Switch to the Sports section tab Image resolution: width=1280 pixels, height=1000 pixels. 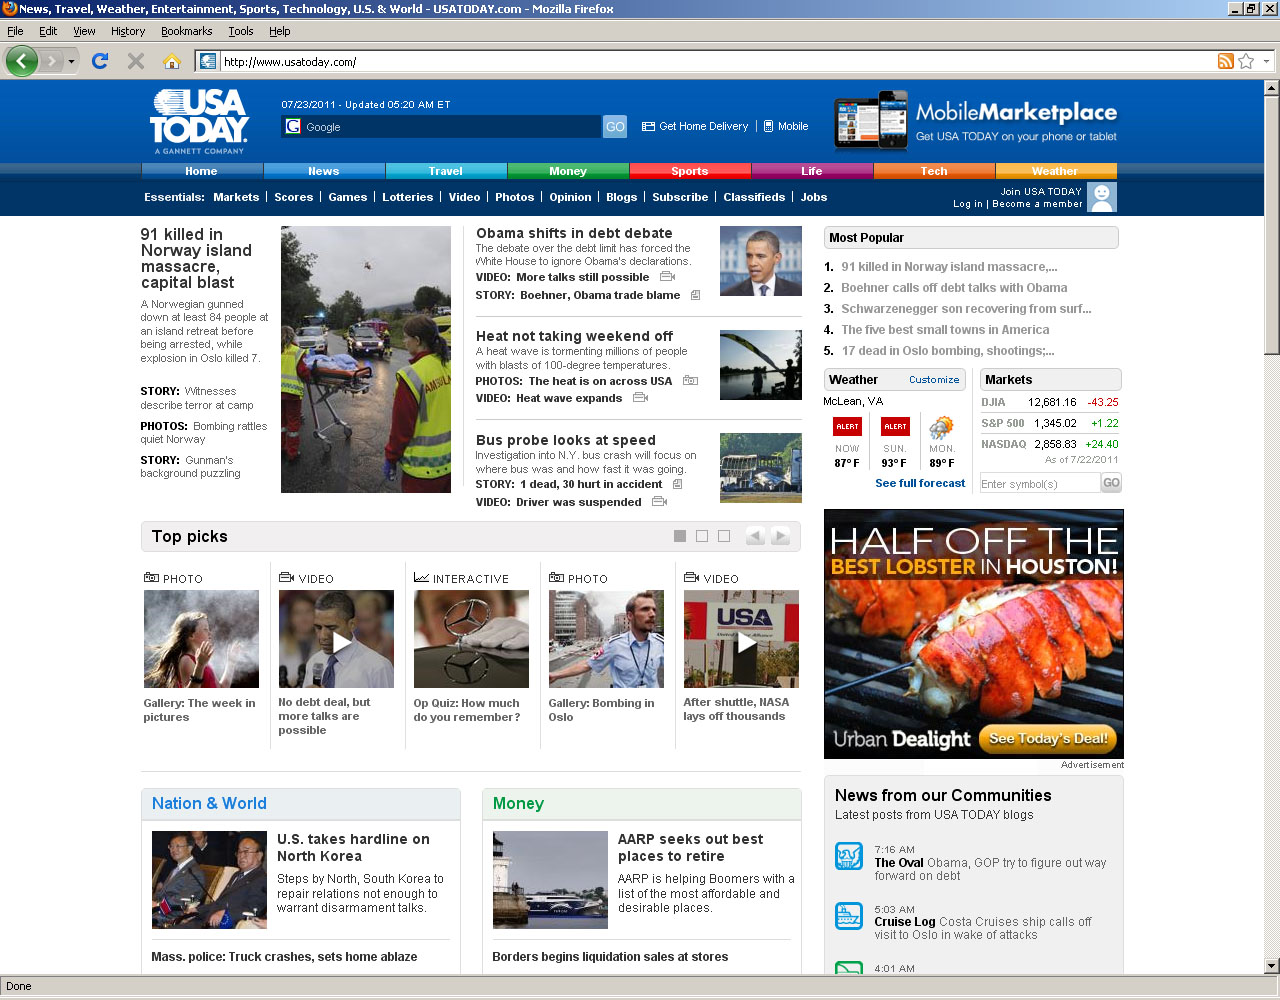[x=690, y=171]
